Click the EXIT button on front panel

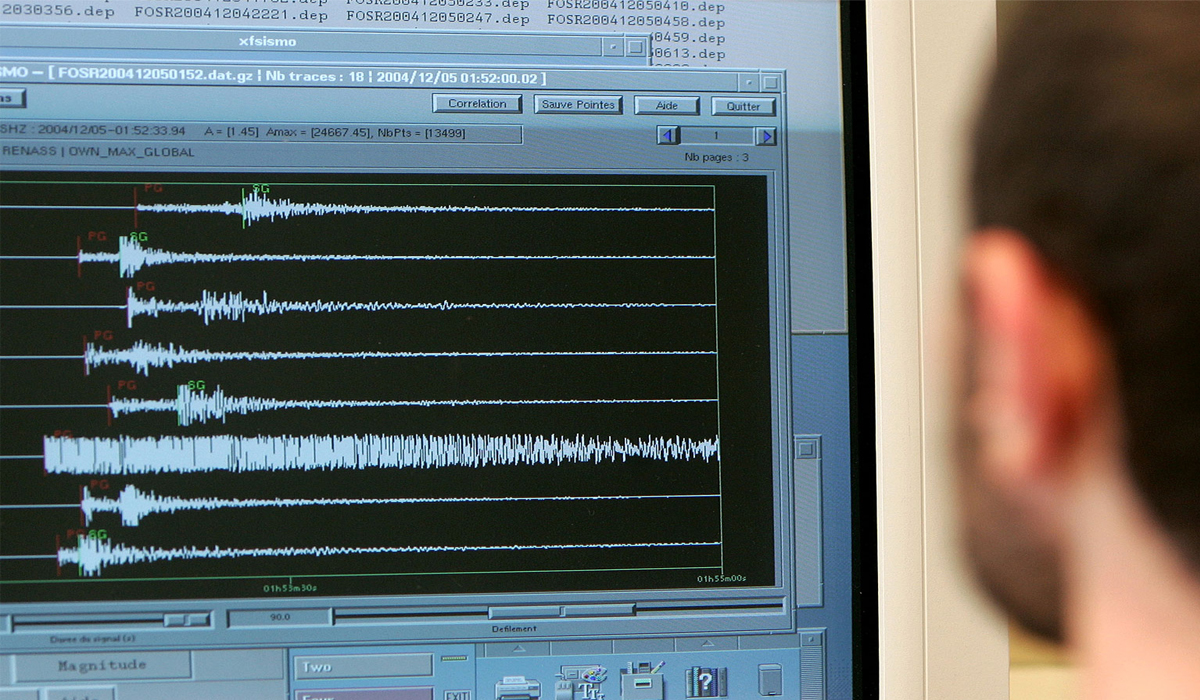coord(458,695)
